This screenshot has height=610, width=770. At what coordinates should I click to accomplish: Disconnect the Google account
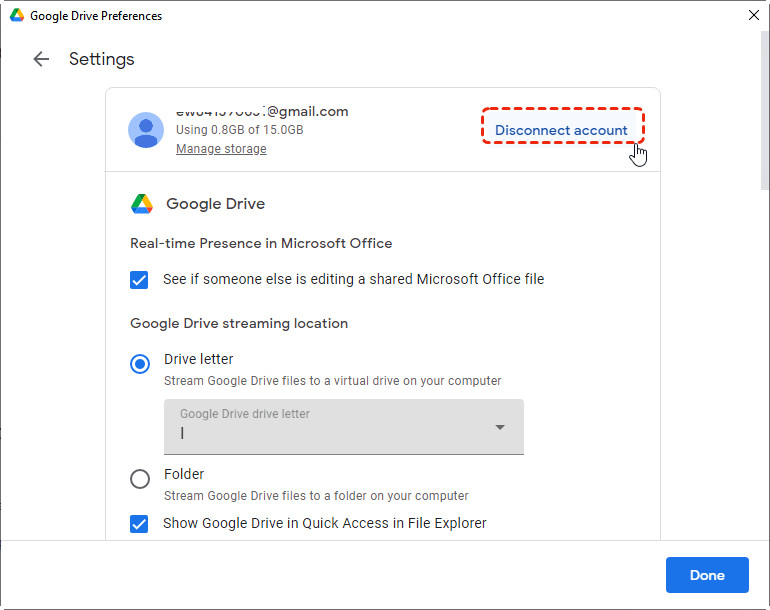[561, 130]
